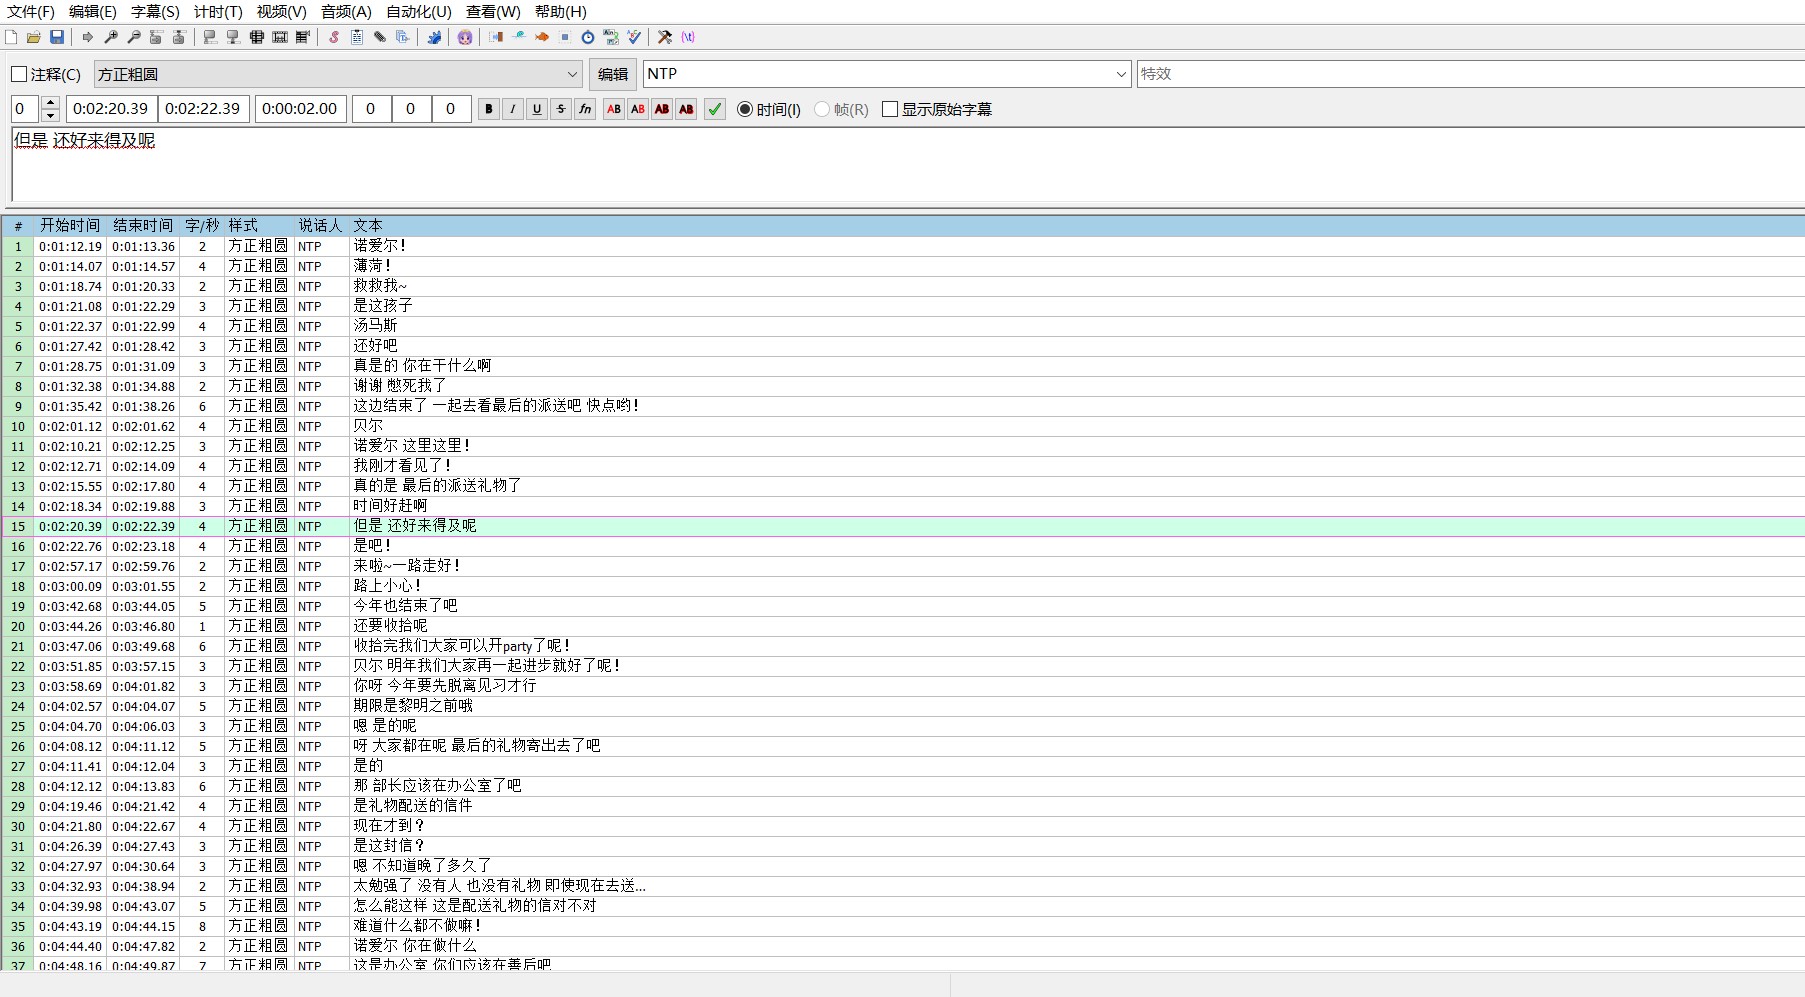Zoom in the video with magnifier plus
1805x997 pixels.
(111, 37)
